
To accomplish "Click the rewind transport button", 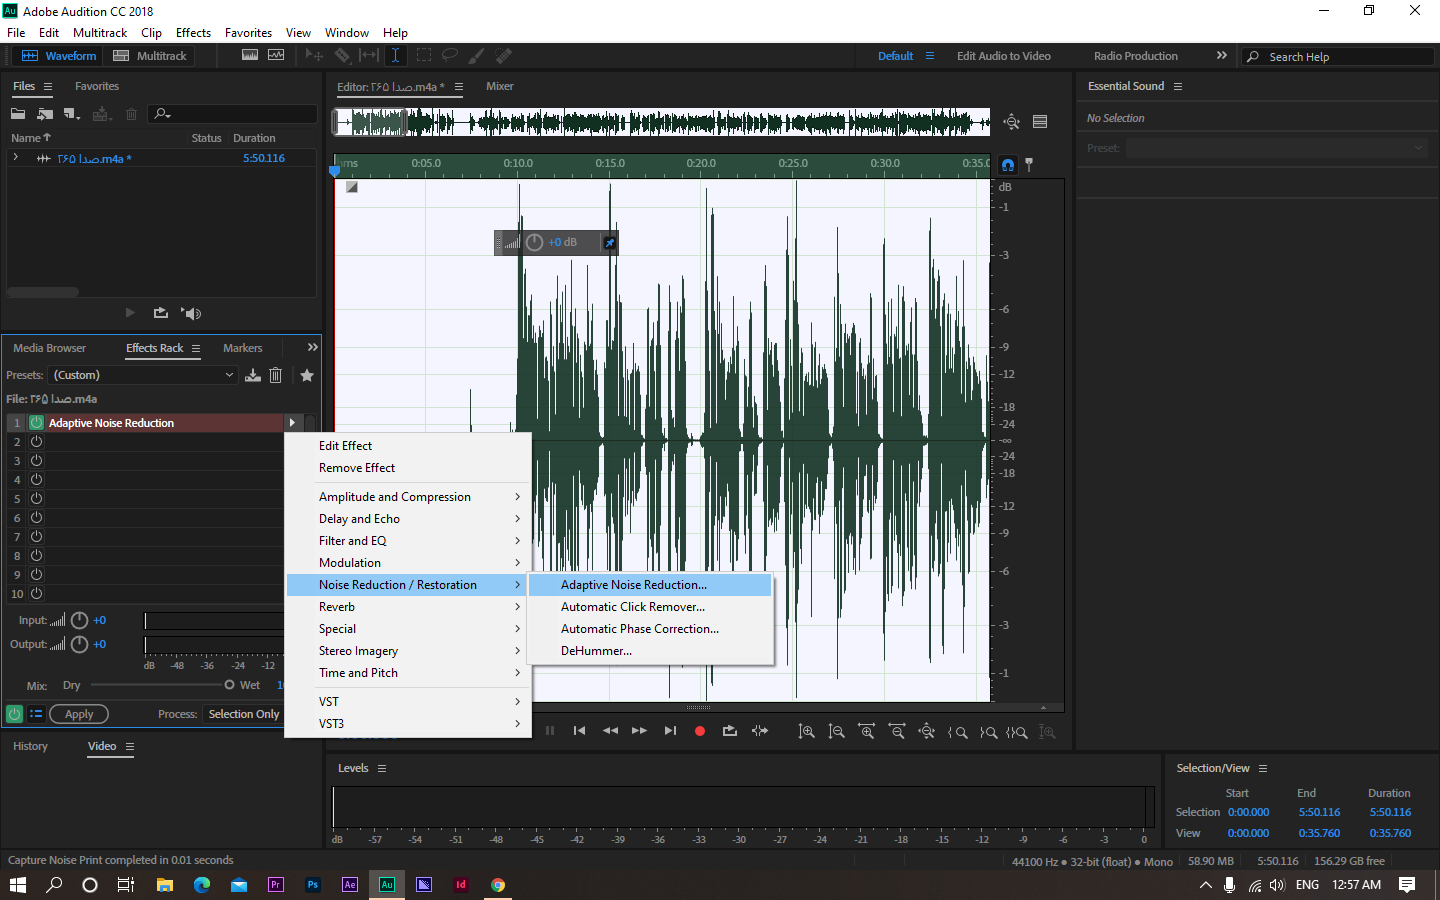I will (x=610, y=731).
